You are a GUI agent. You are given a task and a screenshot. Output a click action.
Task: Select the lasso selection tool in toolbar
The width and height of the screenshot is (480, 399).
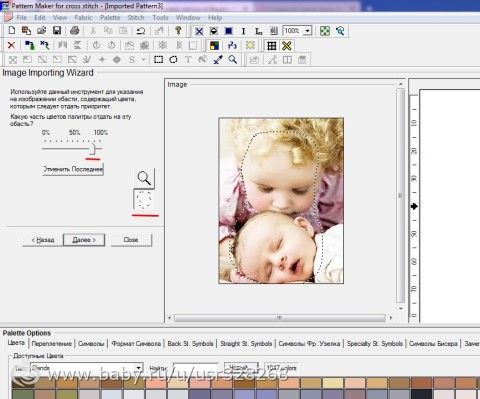173,60
